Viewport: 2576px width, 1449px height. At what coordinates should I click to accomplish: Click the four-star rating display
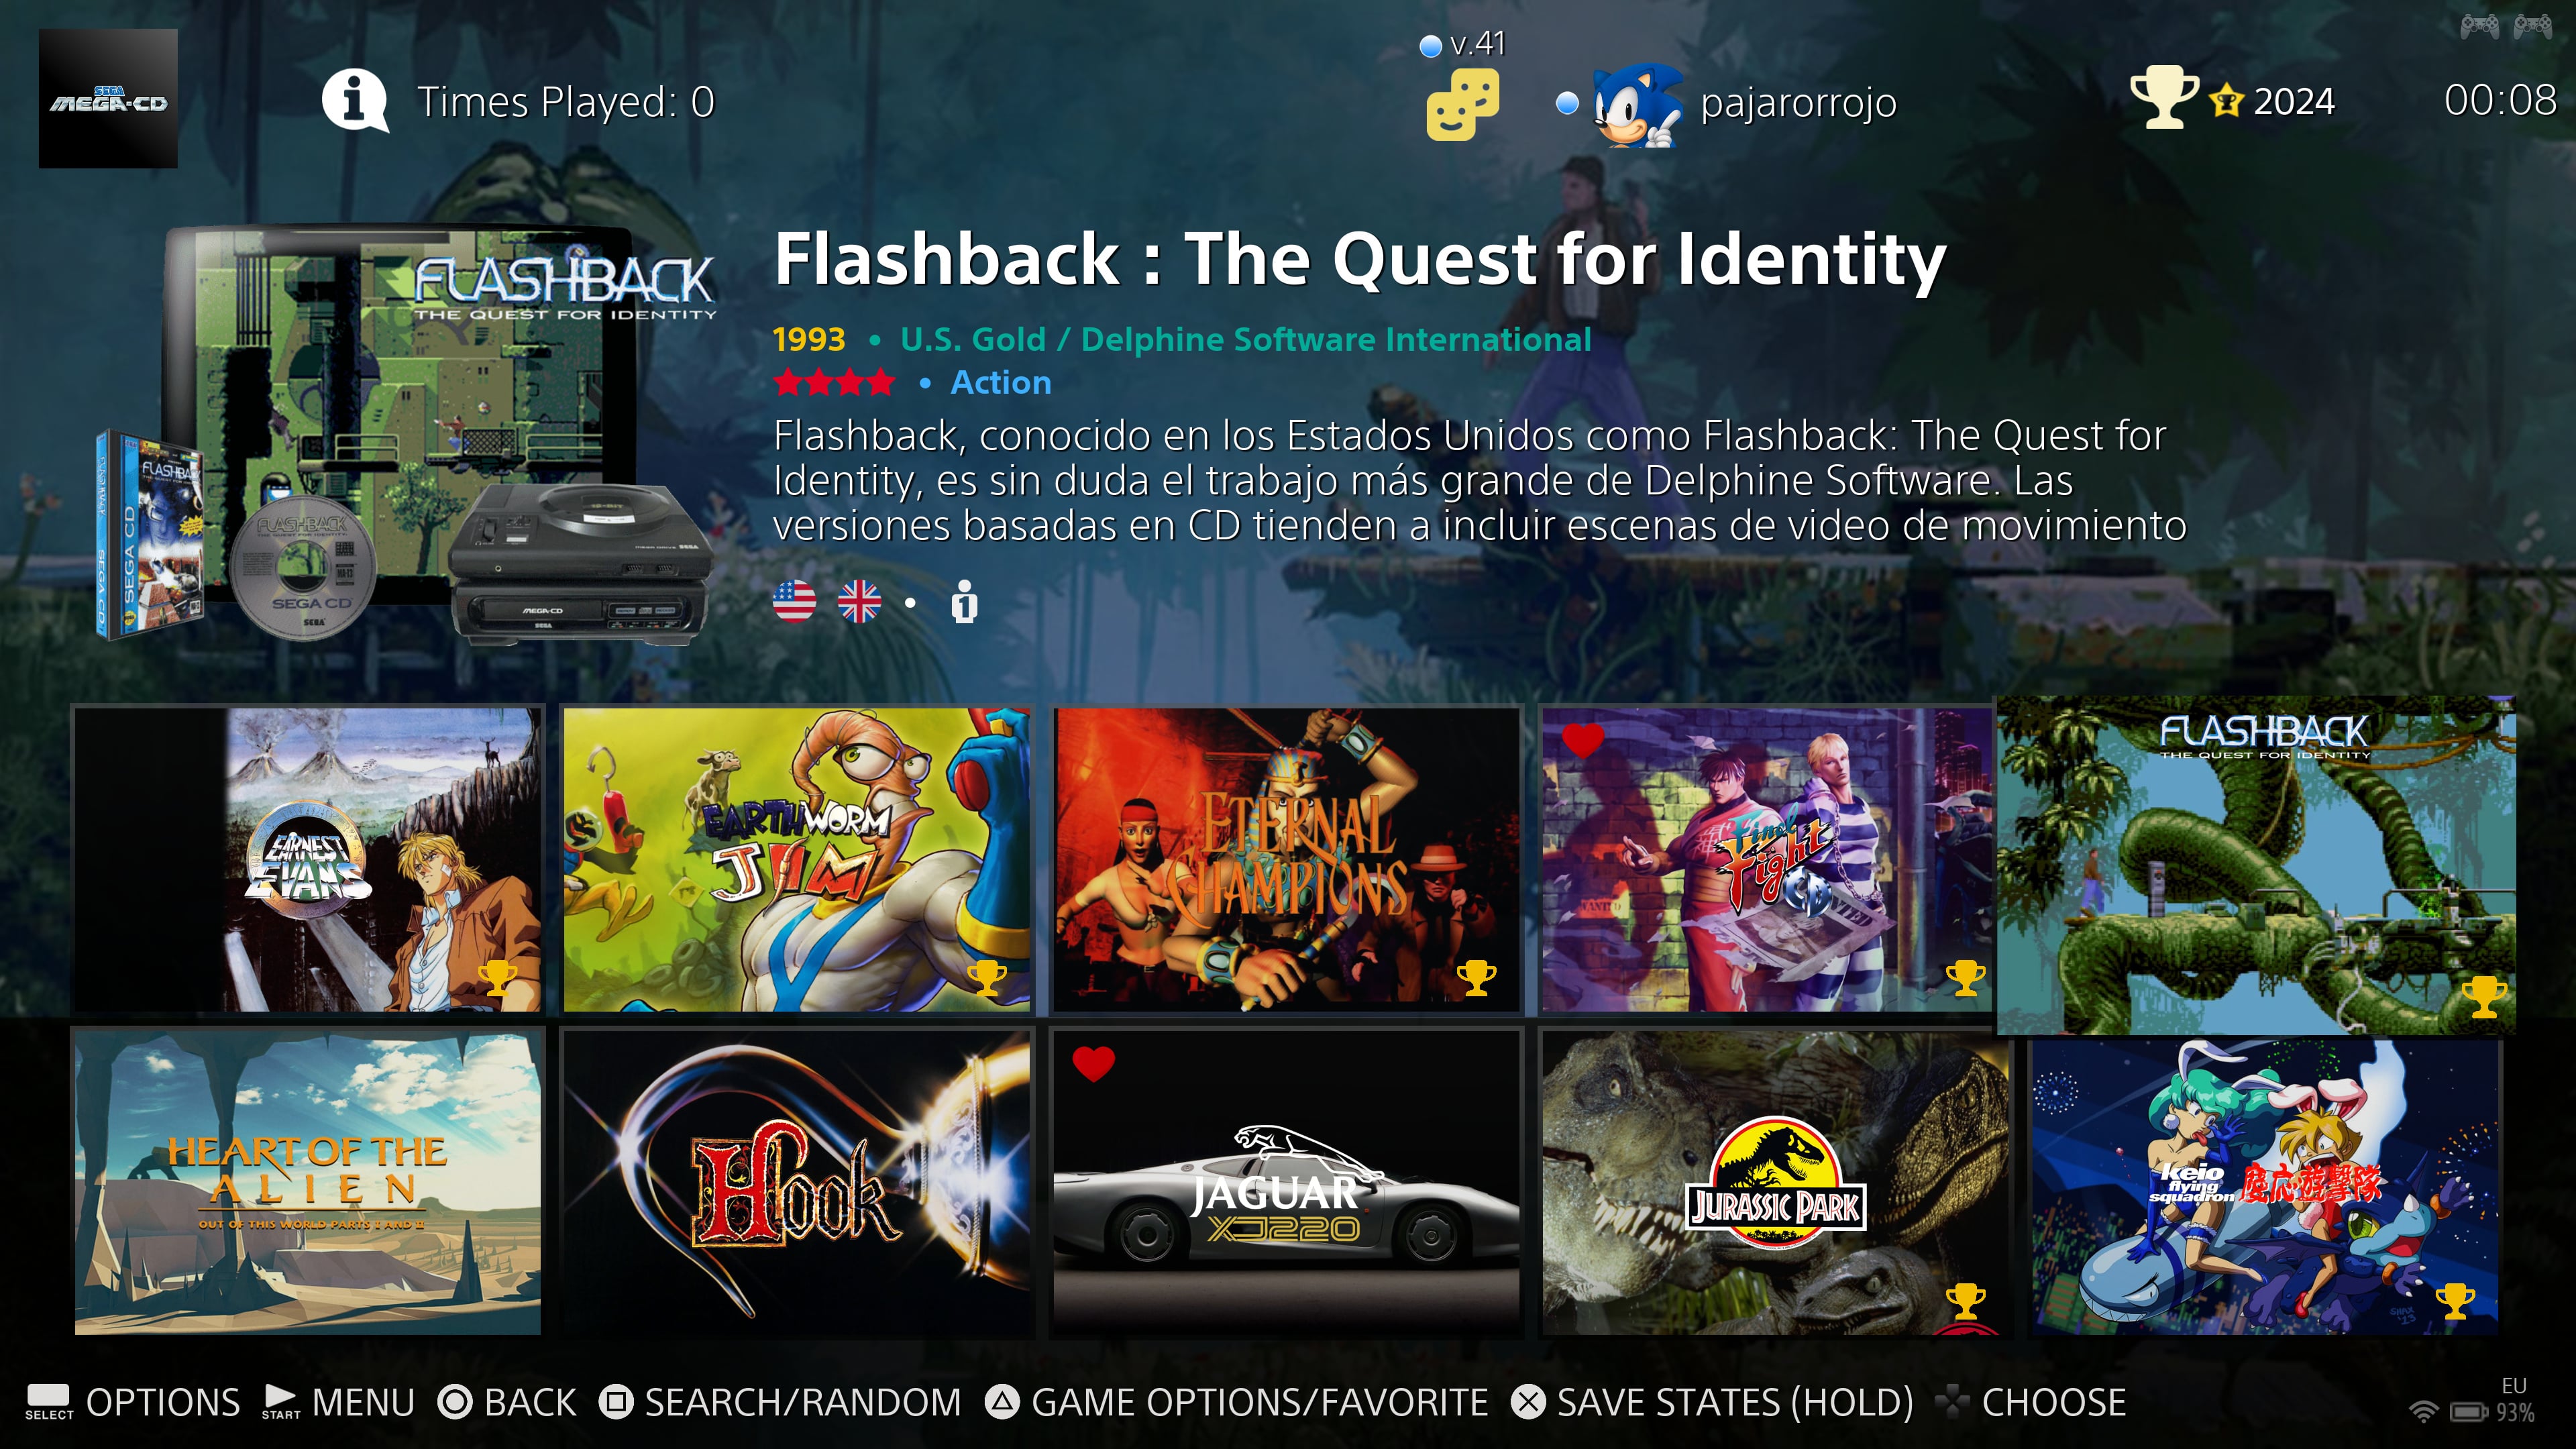click(x=834, y=383)
